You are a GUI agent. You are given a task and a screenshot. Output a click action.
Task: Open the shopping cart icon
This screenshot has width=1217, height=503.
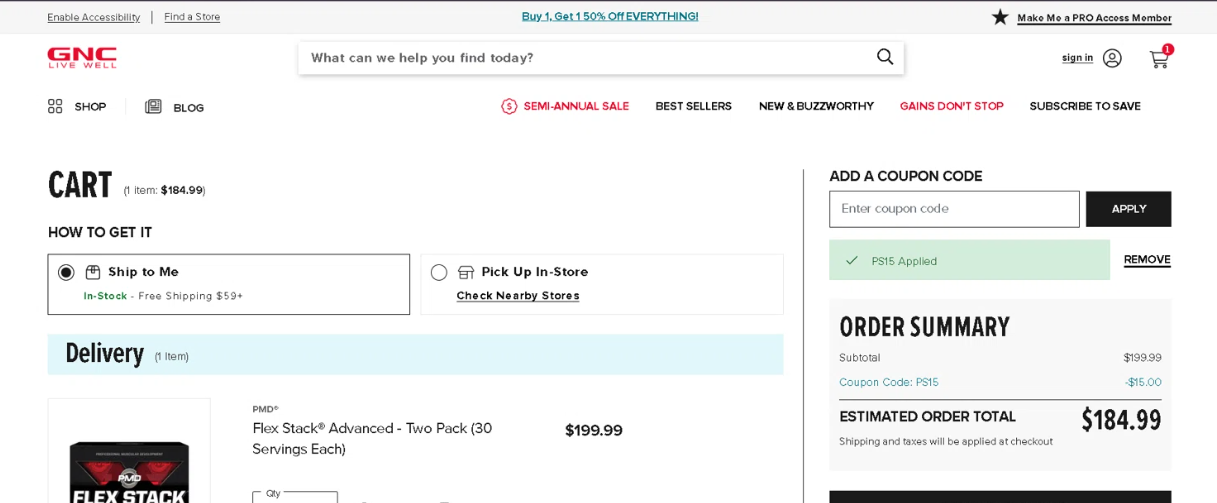click(x=1159, y=58)
